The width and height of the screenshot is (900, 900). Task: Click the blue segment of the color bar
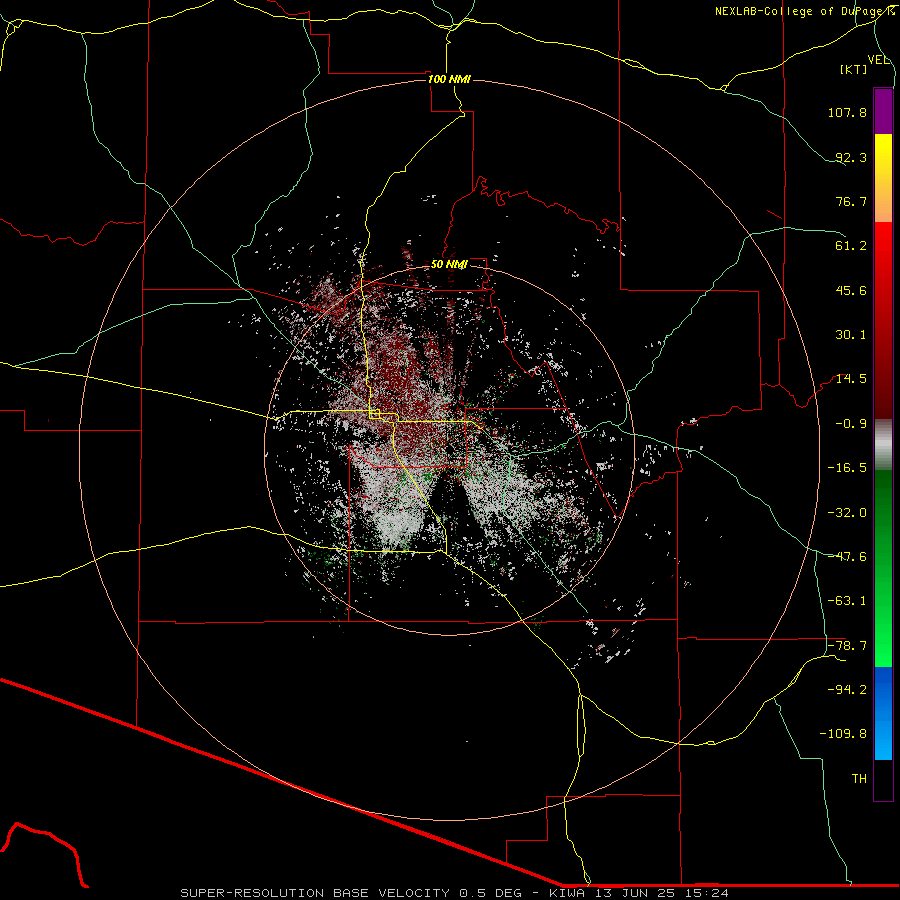click(x=883, y=713)
